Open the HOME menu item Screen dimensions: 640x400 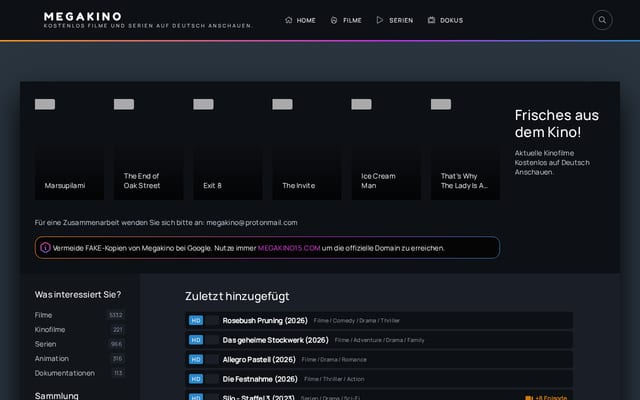point(300,20)
